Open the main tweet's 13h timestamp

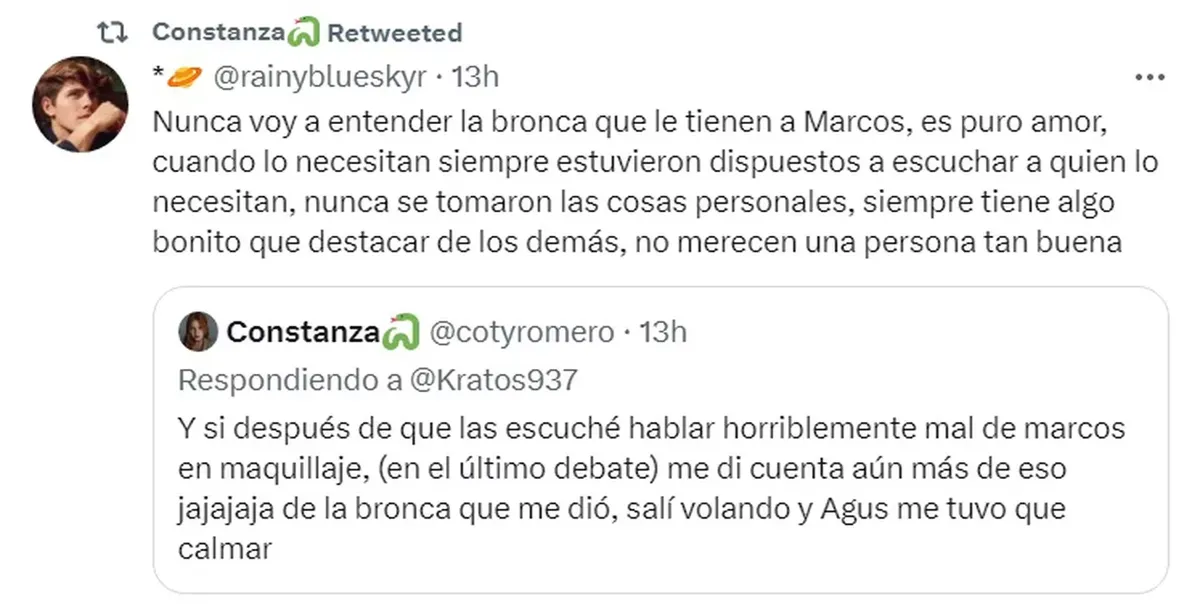[475, 77]
